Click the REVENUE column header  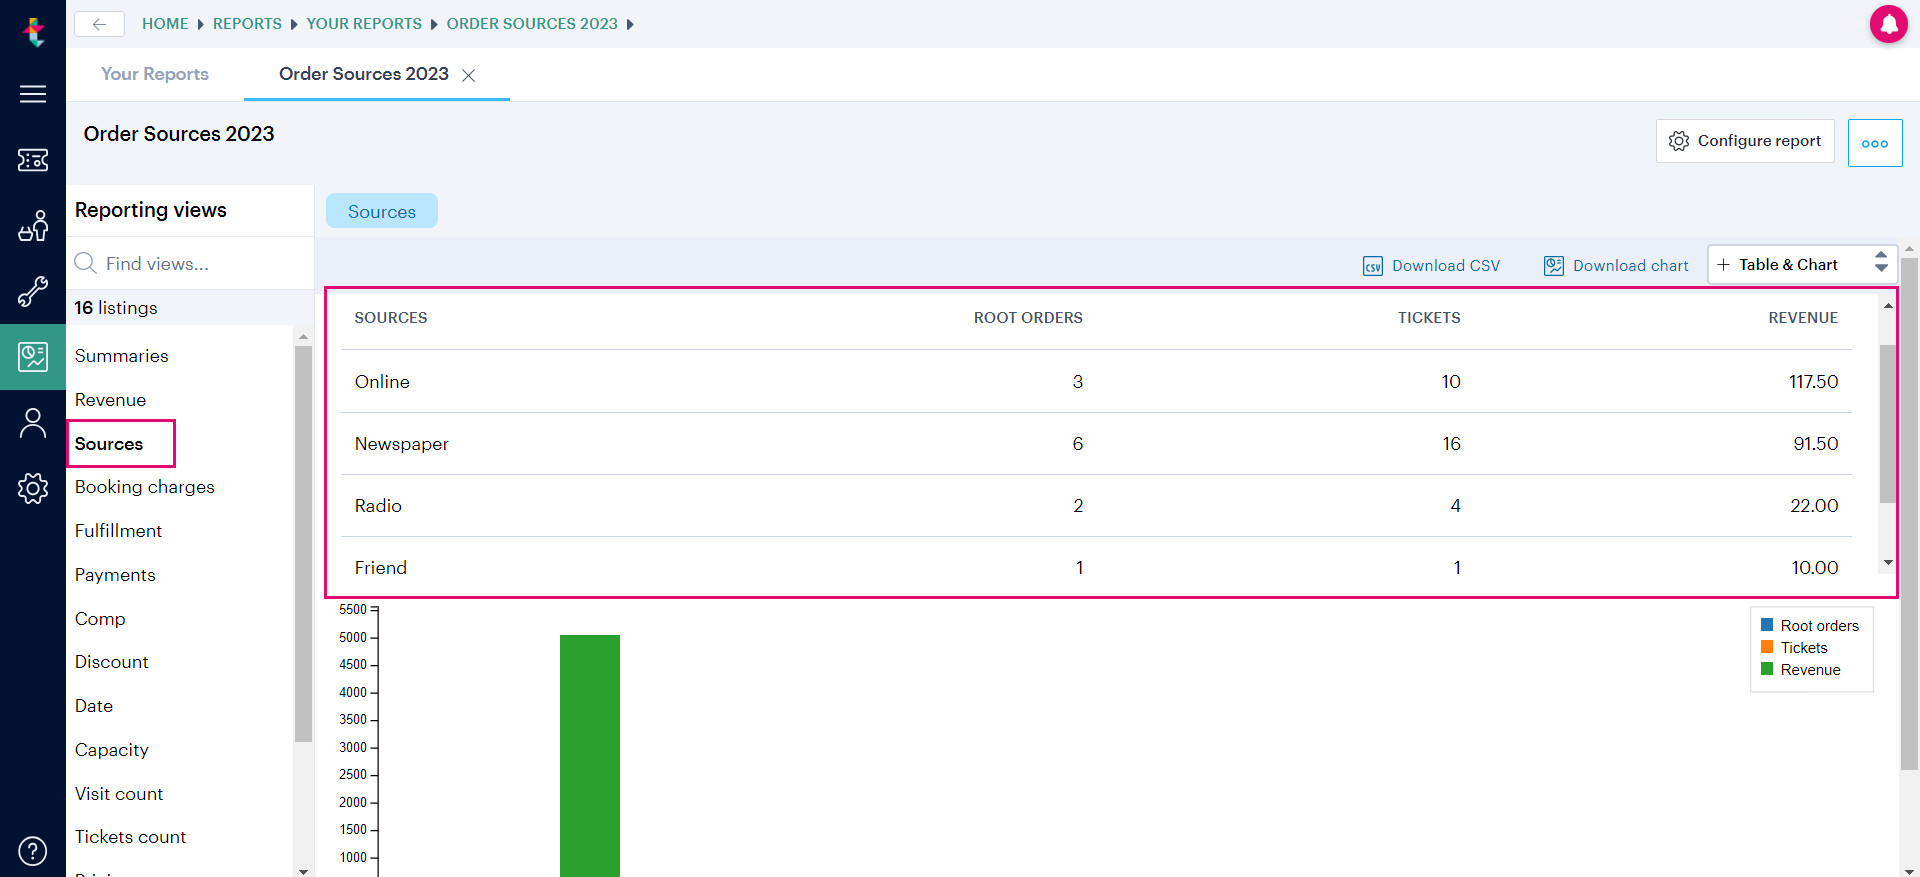tap(1803, 318)
